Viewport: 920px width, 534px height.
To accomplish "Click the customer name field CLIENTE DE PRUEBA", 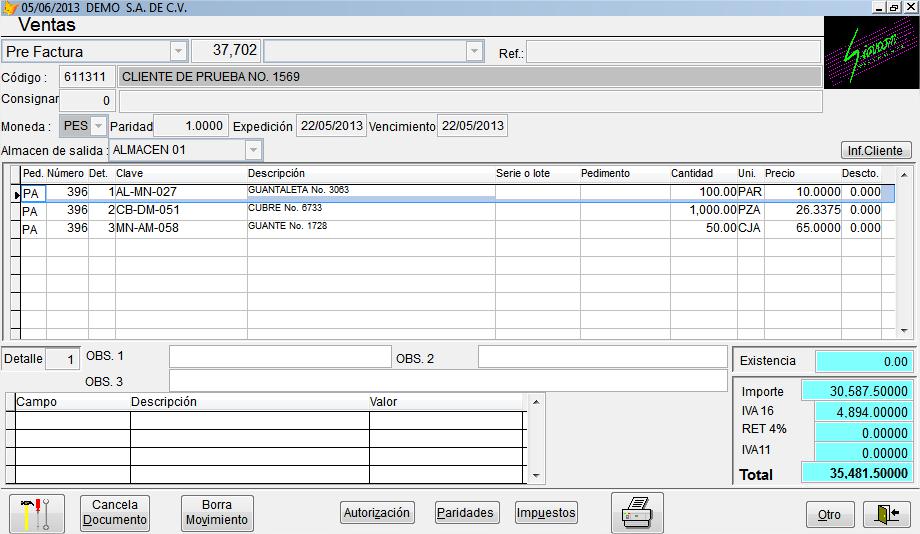I will pyautogui.click(x=470, y=77).
